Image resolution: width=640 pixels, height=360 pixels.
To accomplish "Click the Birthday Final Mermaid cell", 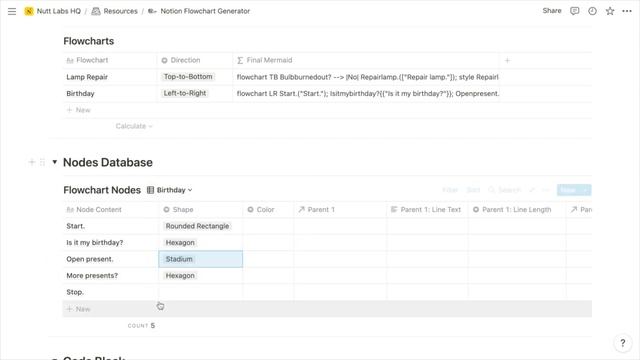I will click(366, 93).
